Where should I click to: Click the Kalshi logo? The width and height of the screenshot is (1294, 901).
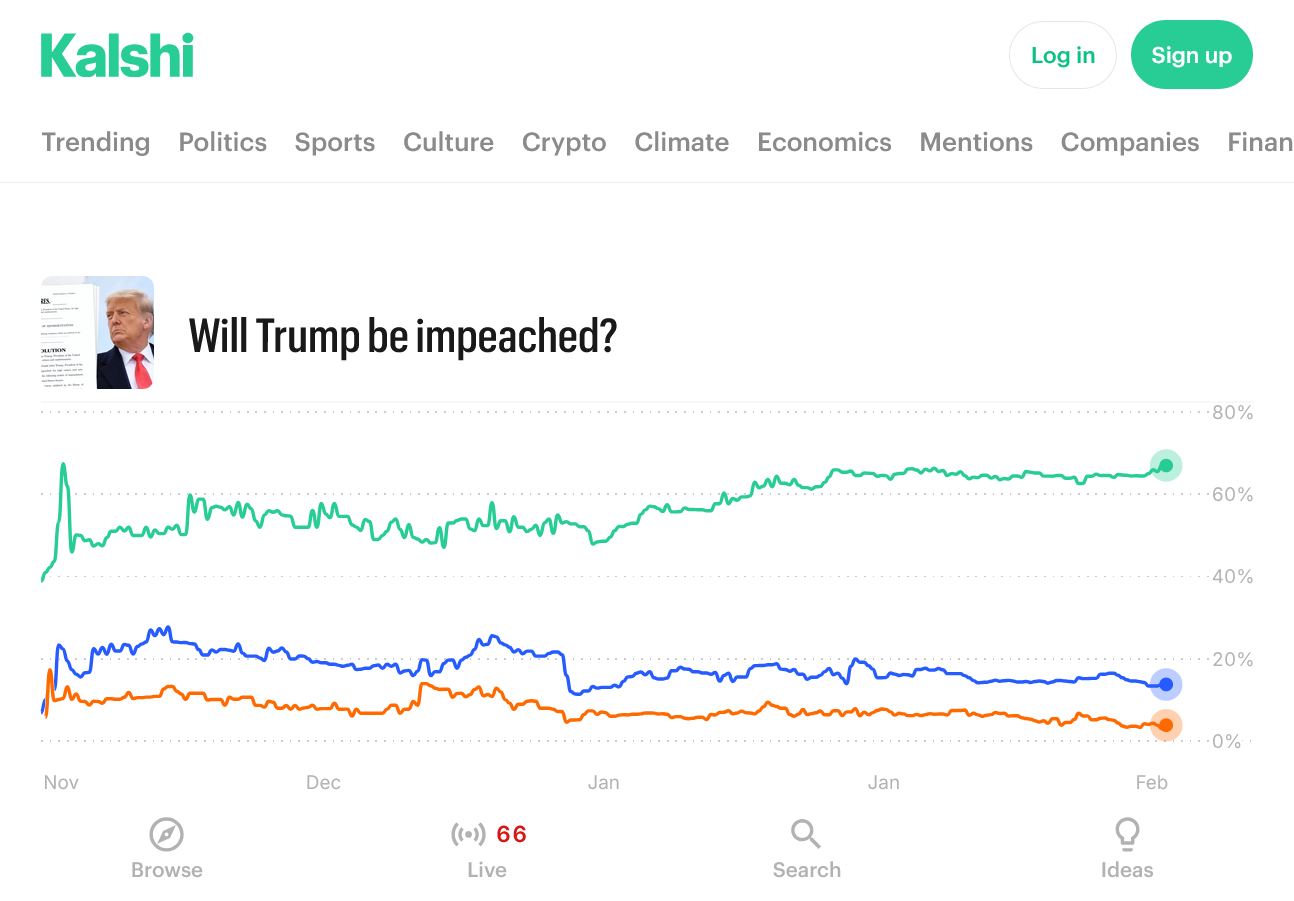[x=117, y=56]
